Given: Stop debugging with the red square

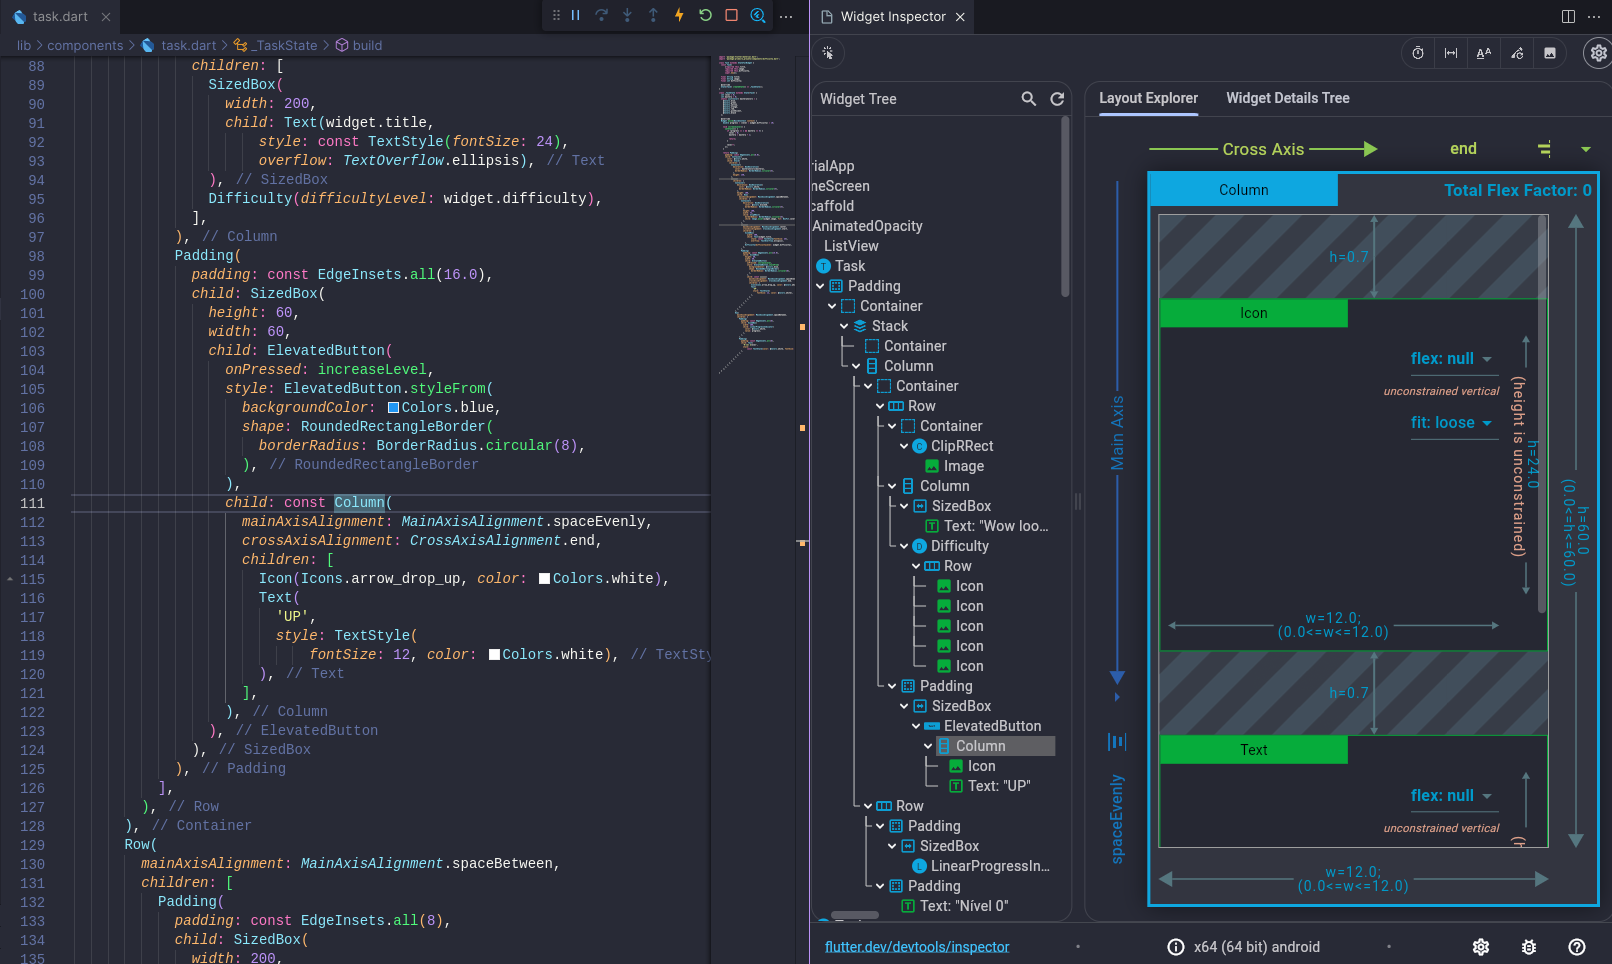Looking at the screenshot, I should click(x=731, y=15).
